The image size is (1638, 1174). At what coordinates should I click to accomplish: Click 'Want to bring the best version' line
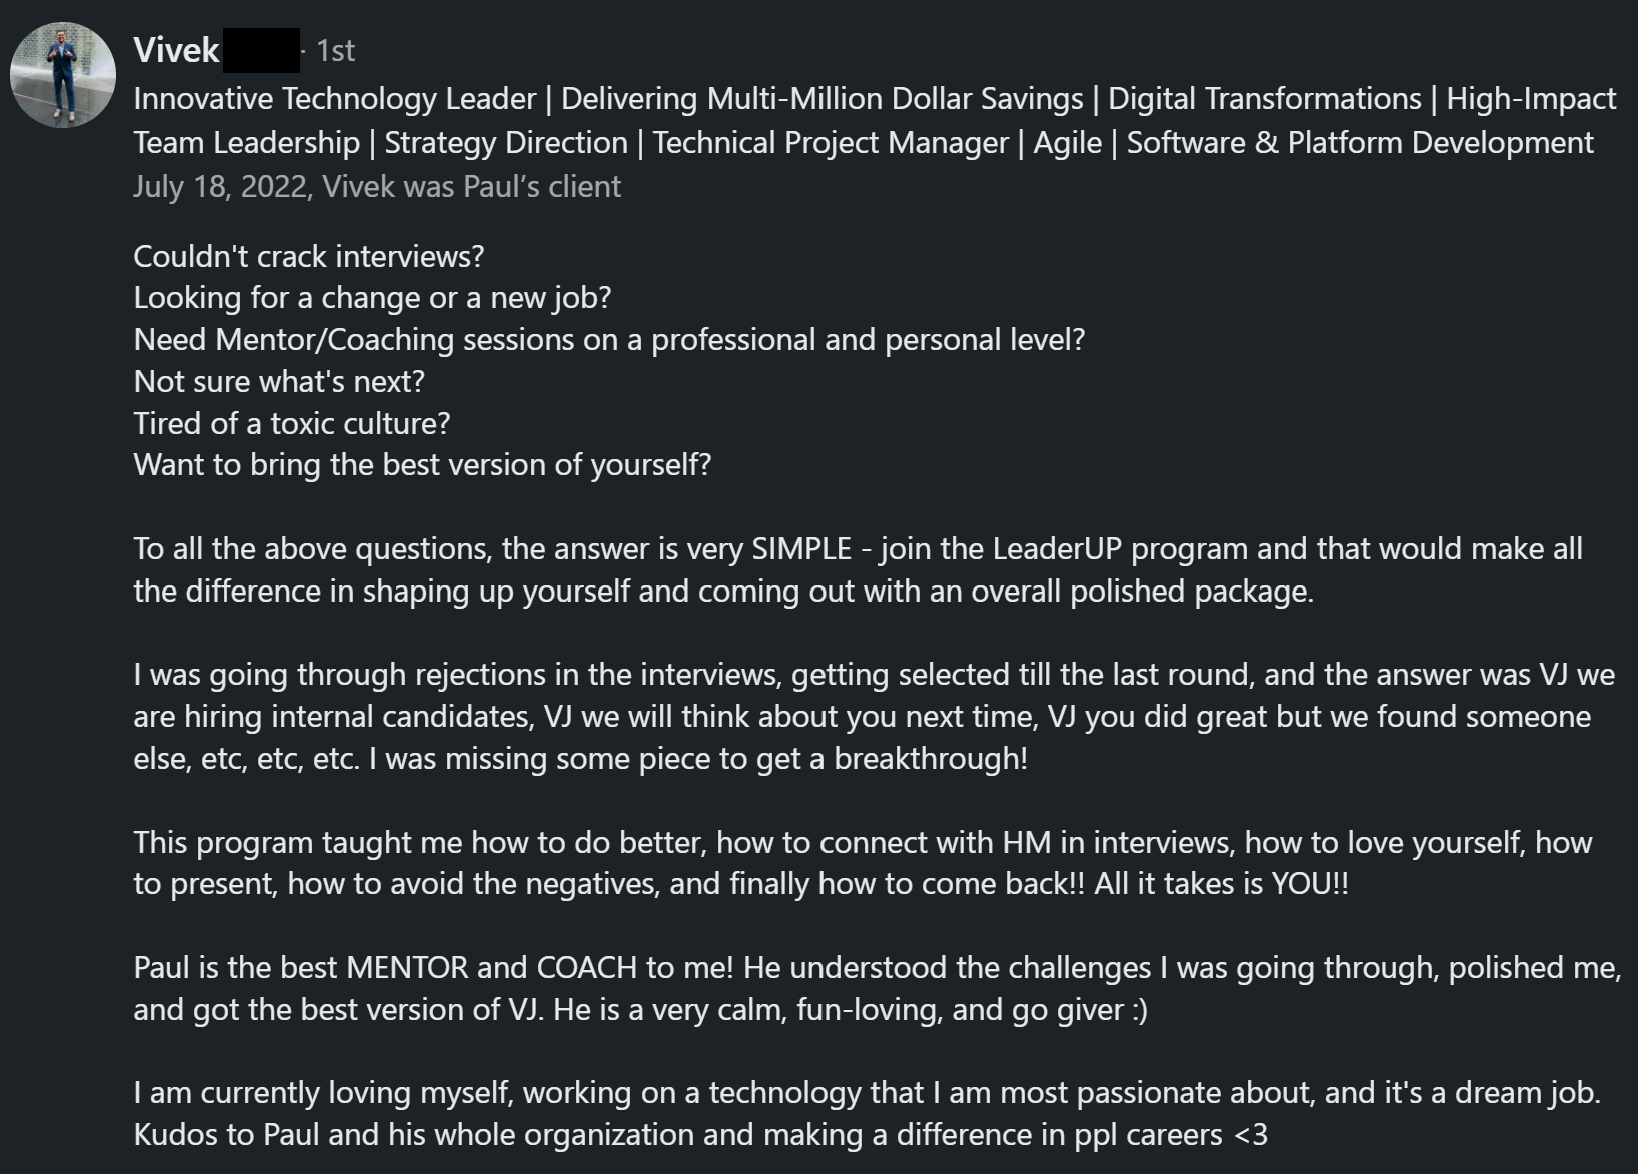tap(422, 465)
